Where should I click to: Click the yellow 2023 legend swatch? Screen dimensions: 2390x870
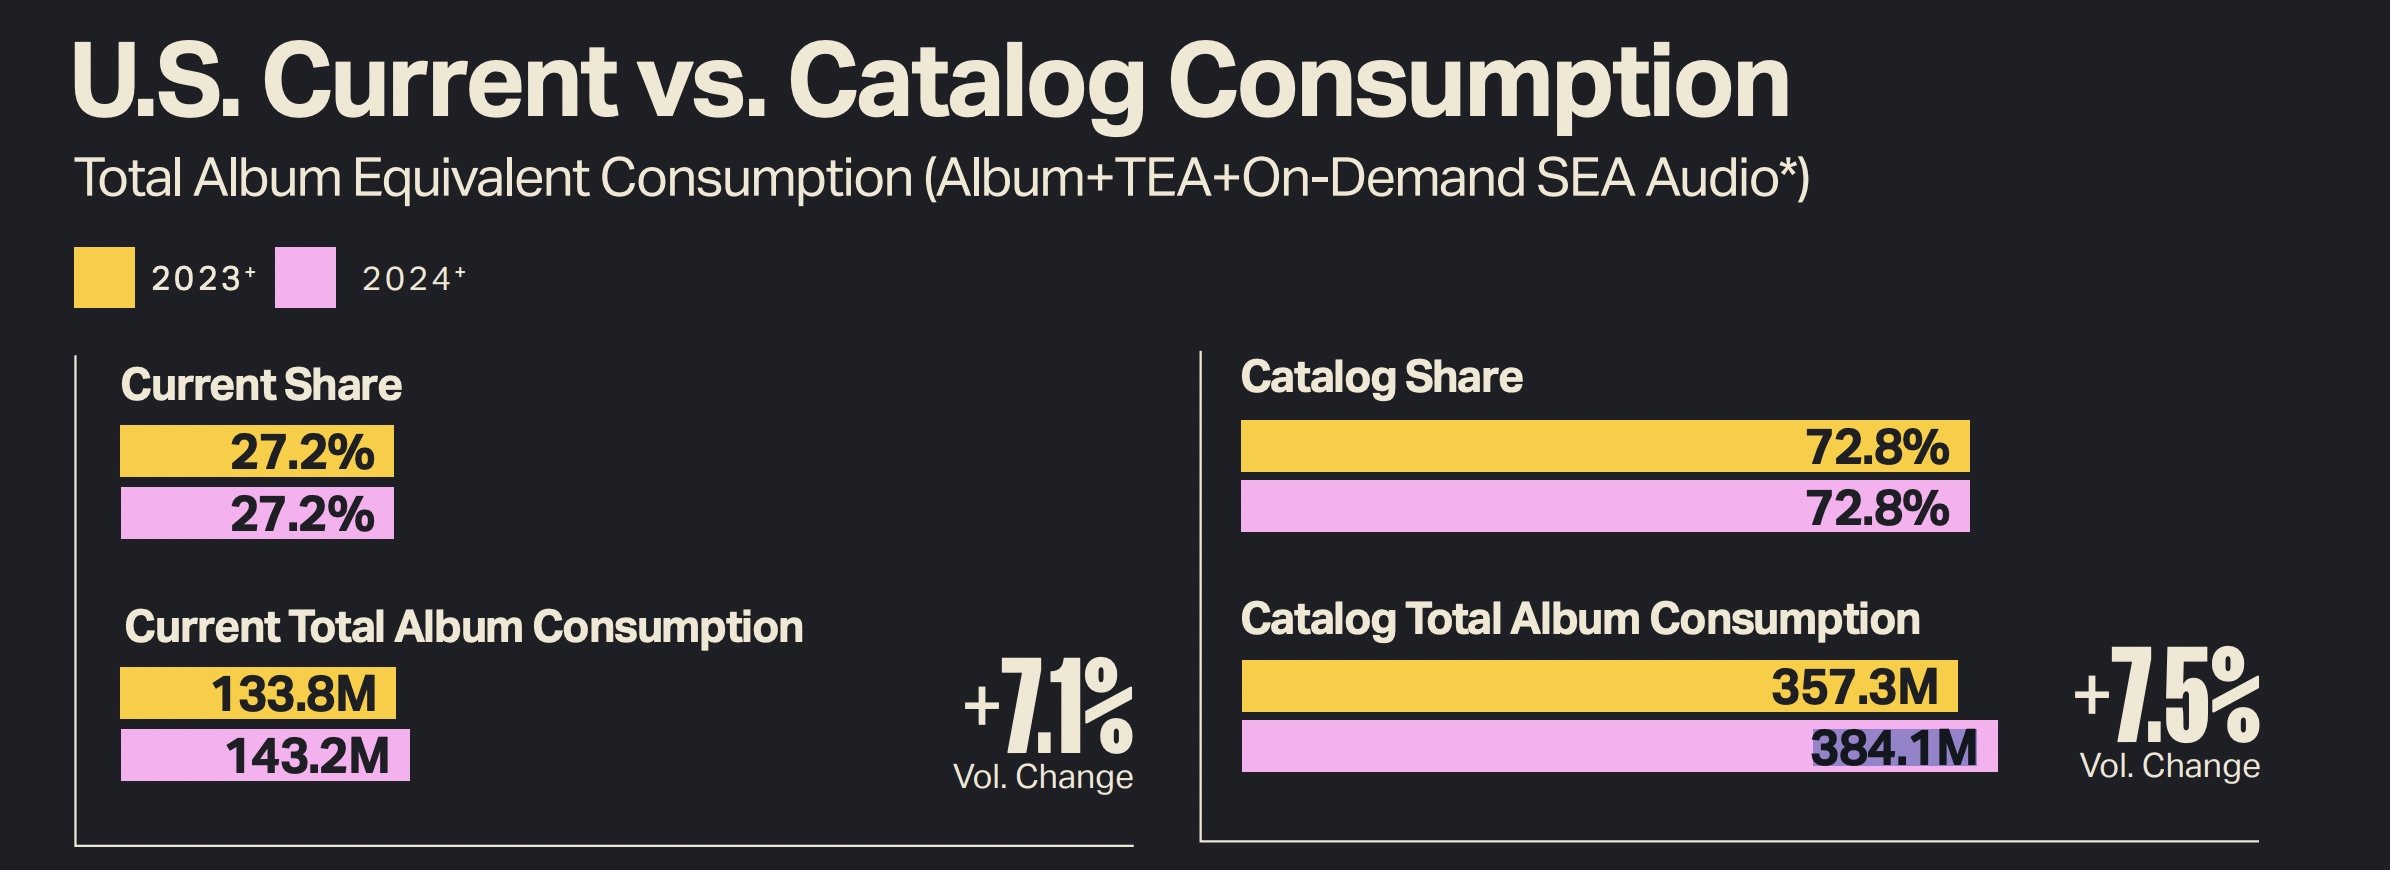[x=104, y=277]
